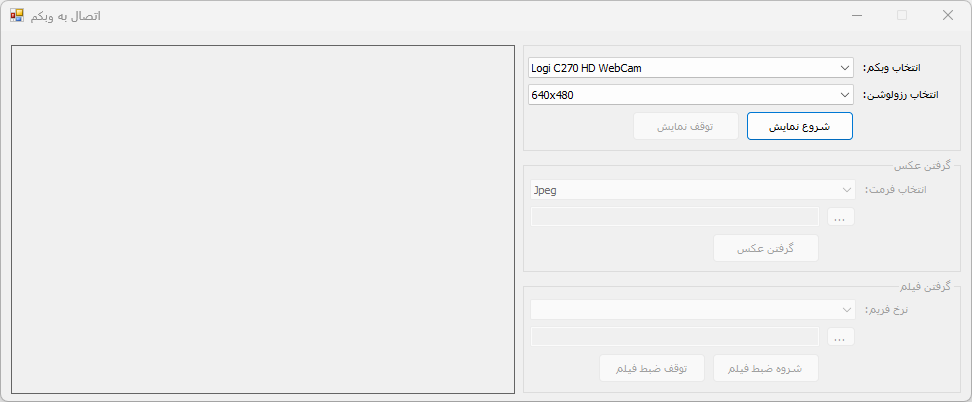Viewport: 972px width, 402px height.
Task: Click the app icon in the title bar
Action: (x=16, y=16)
